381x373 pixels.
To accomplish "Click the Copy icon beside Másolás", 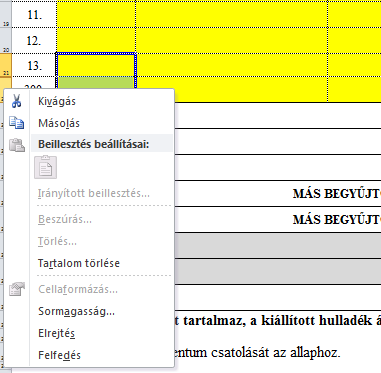I will pos(16,123).
